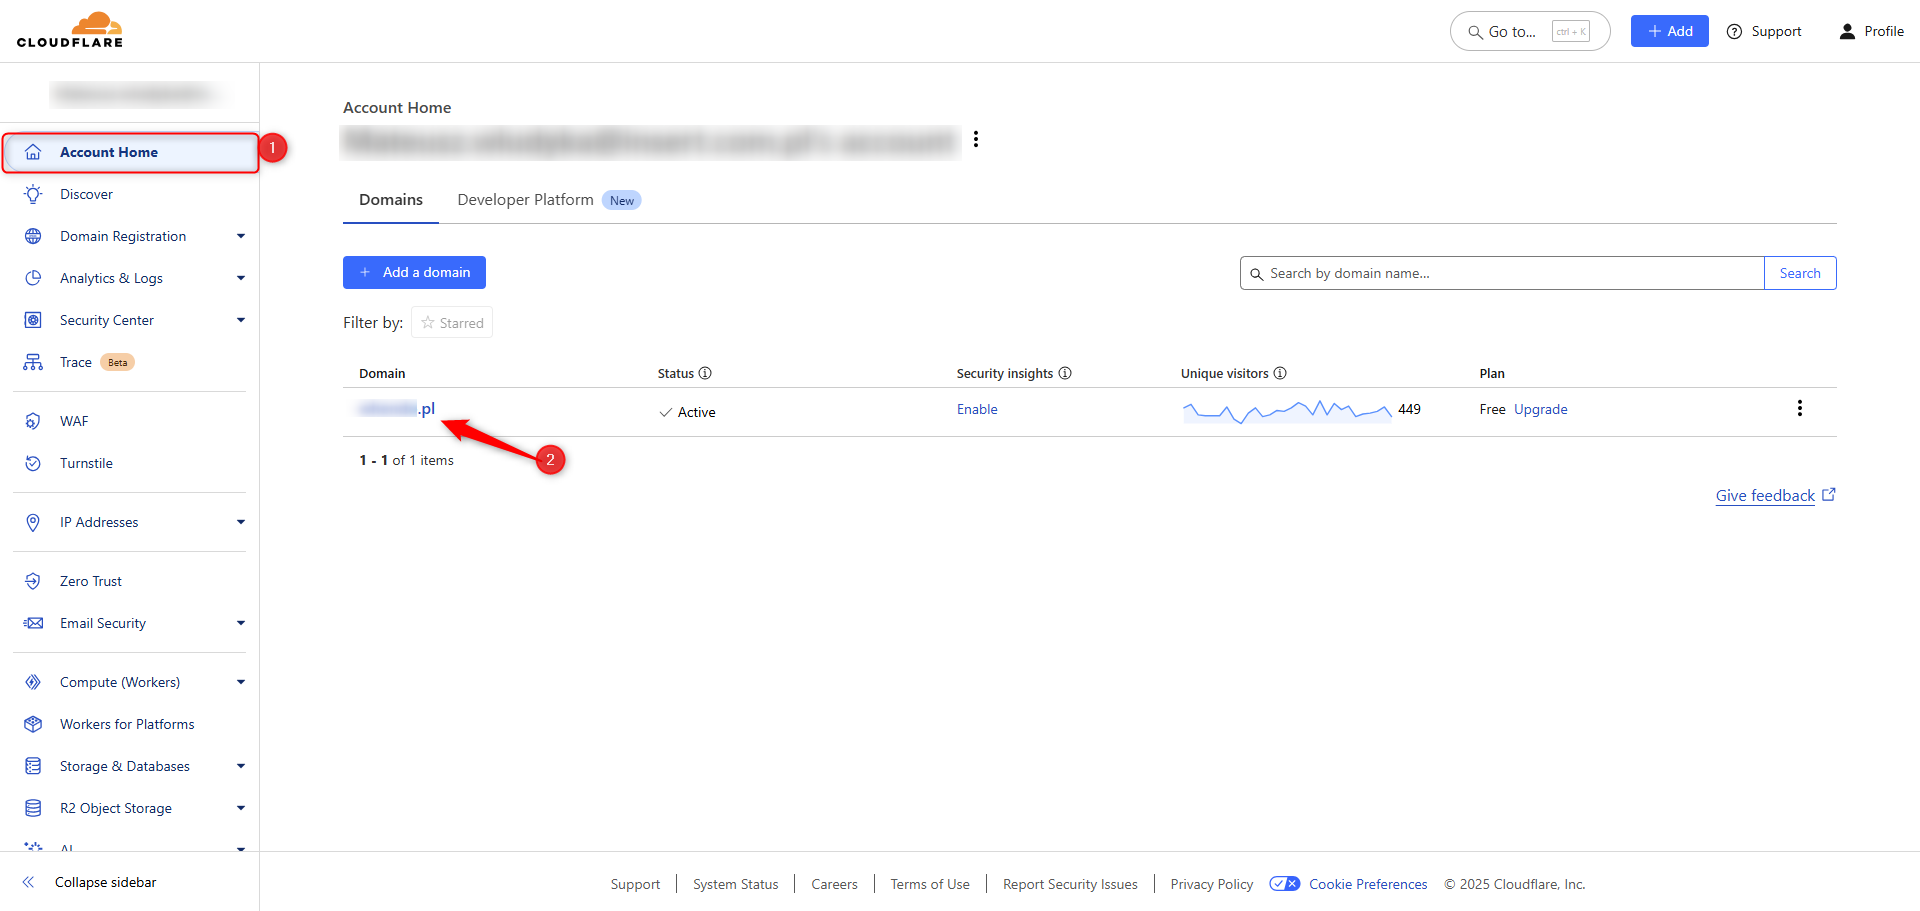This screenshot has height=911, width=1920.
Task: Focus the Search by domain name field
Action: pyautogui.click(x=1502, y=273)
